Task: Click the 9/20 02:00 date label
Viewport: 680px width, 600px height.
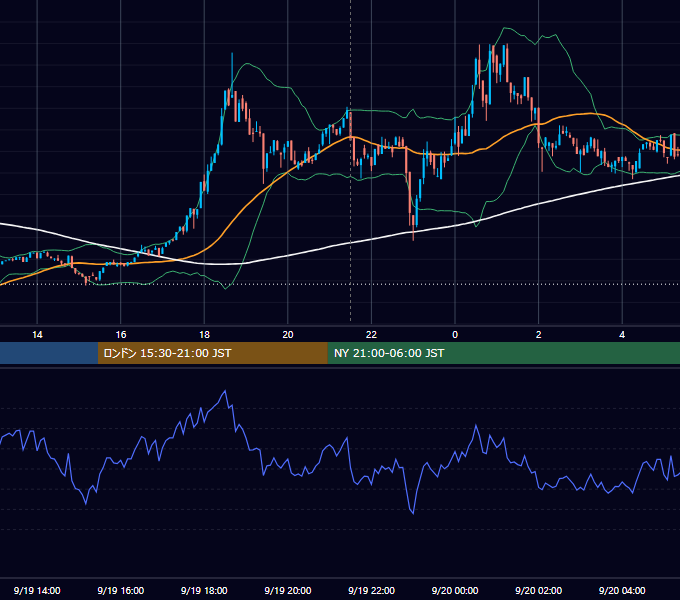Action: (x=538, y=590)
